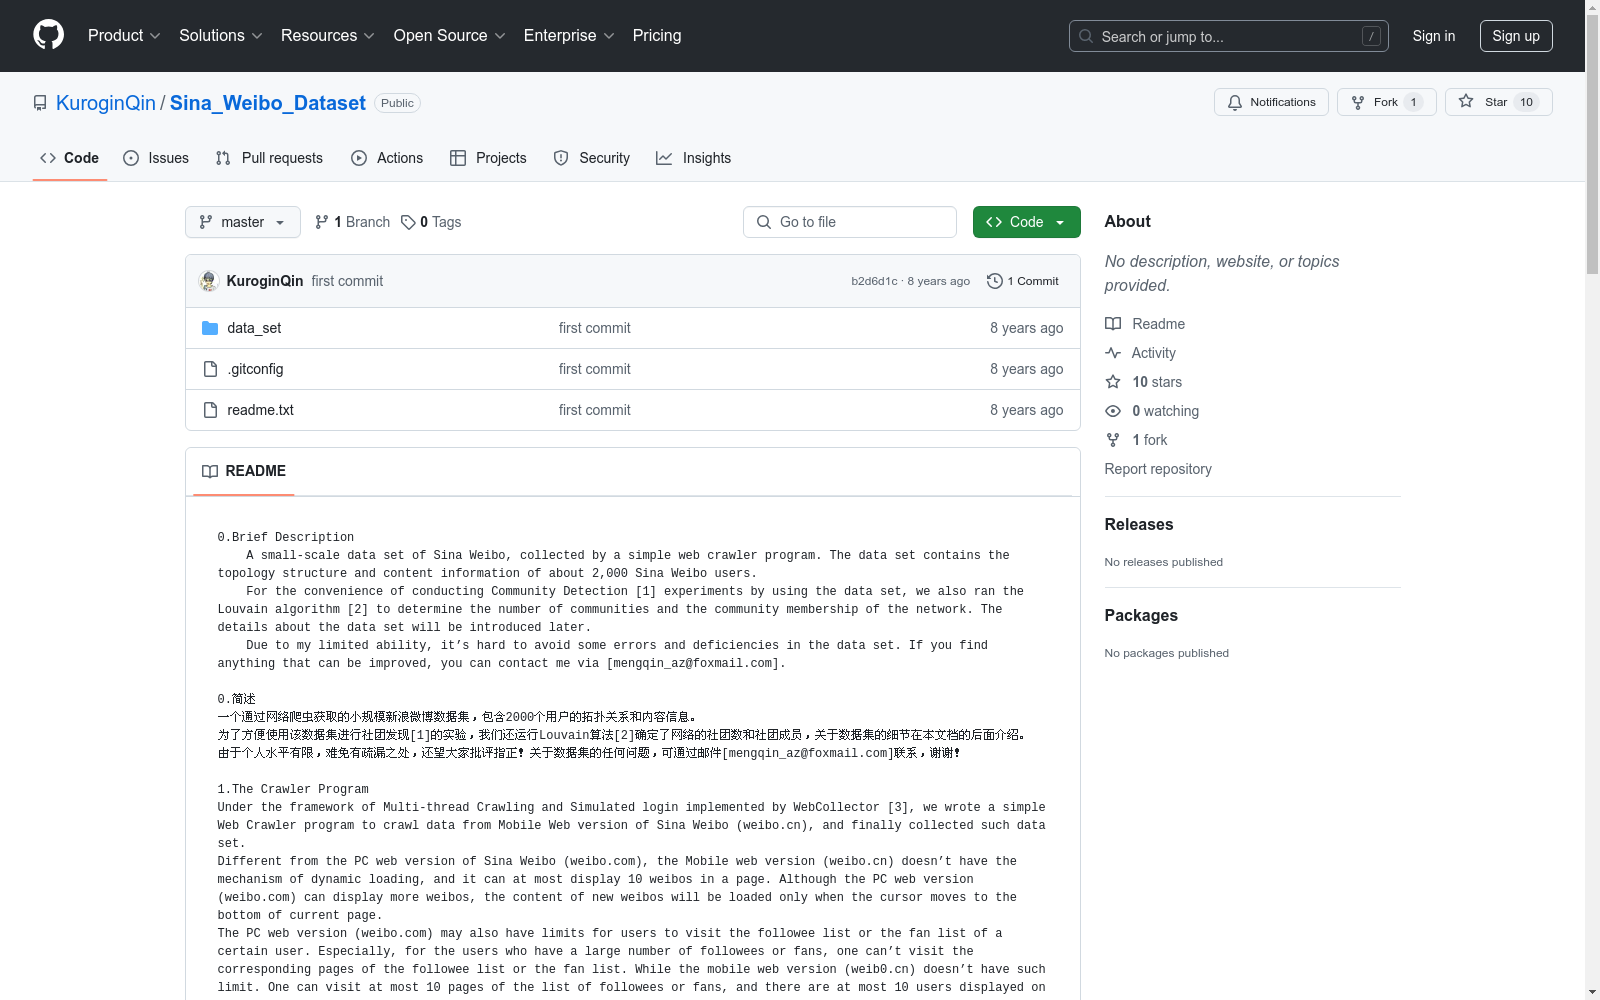1600x1000 pixels.
Task: Open first commit link in .gitconfig row
Action: (x=595, y=369)
